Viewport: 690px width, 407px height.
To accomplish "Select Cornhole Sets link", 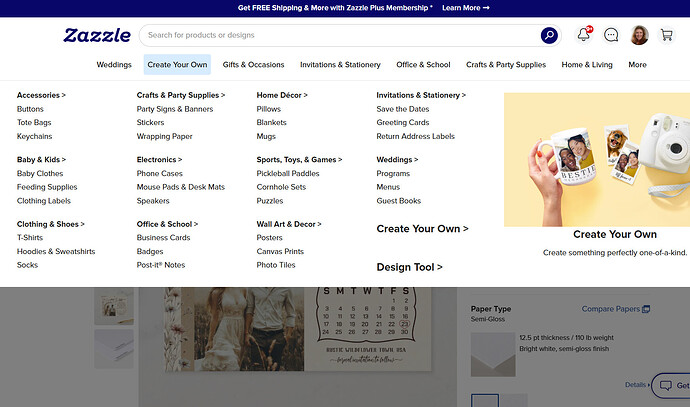I will (x=281, y=187).
